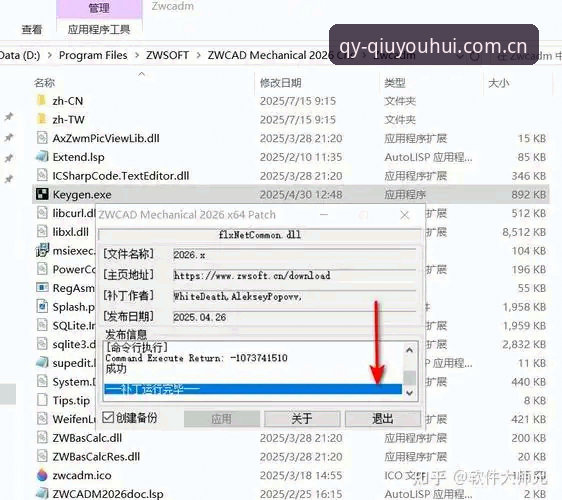Click the log scrollbar thumb
The image size is (562, 500).
[410, 377]
